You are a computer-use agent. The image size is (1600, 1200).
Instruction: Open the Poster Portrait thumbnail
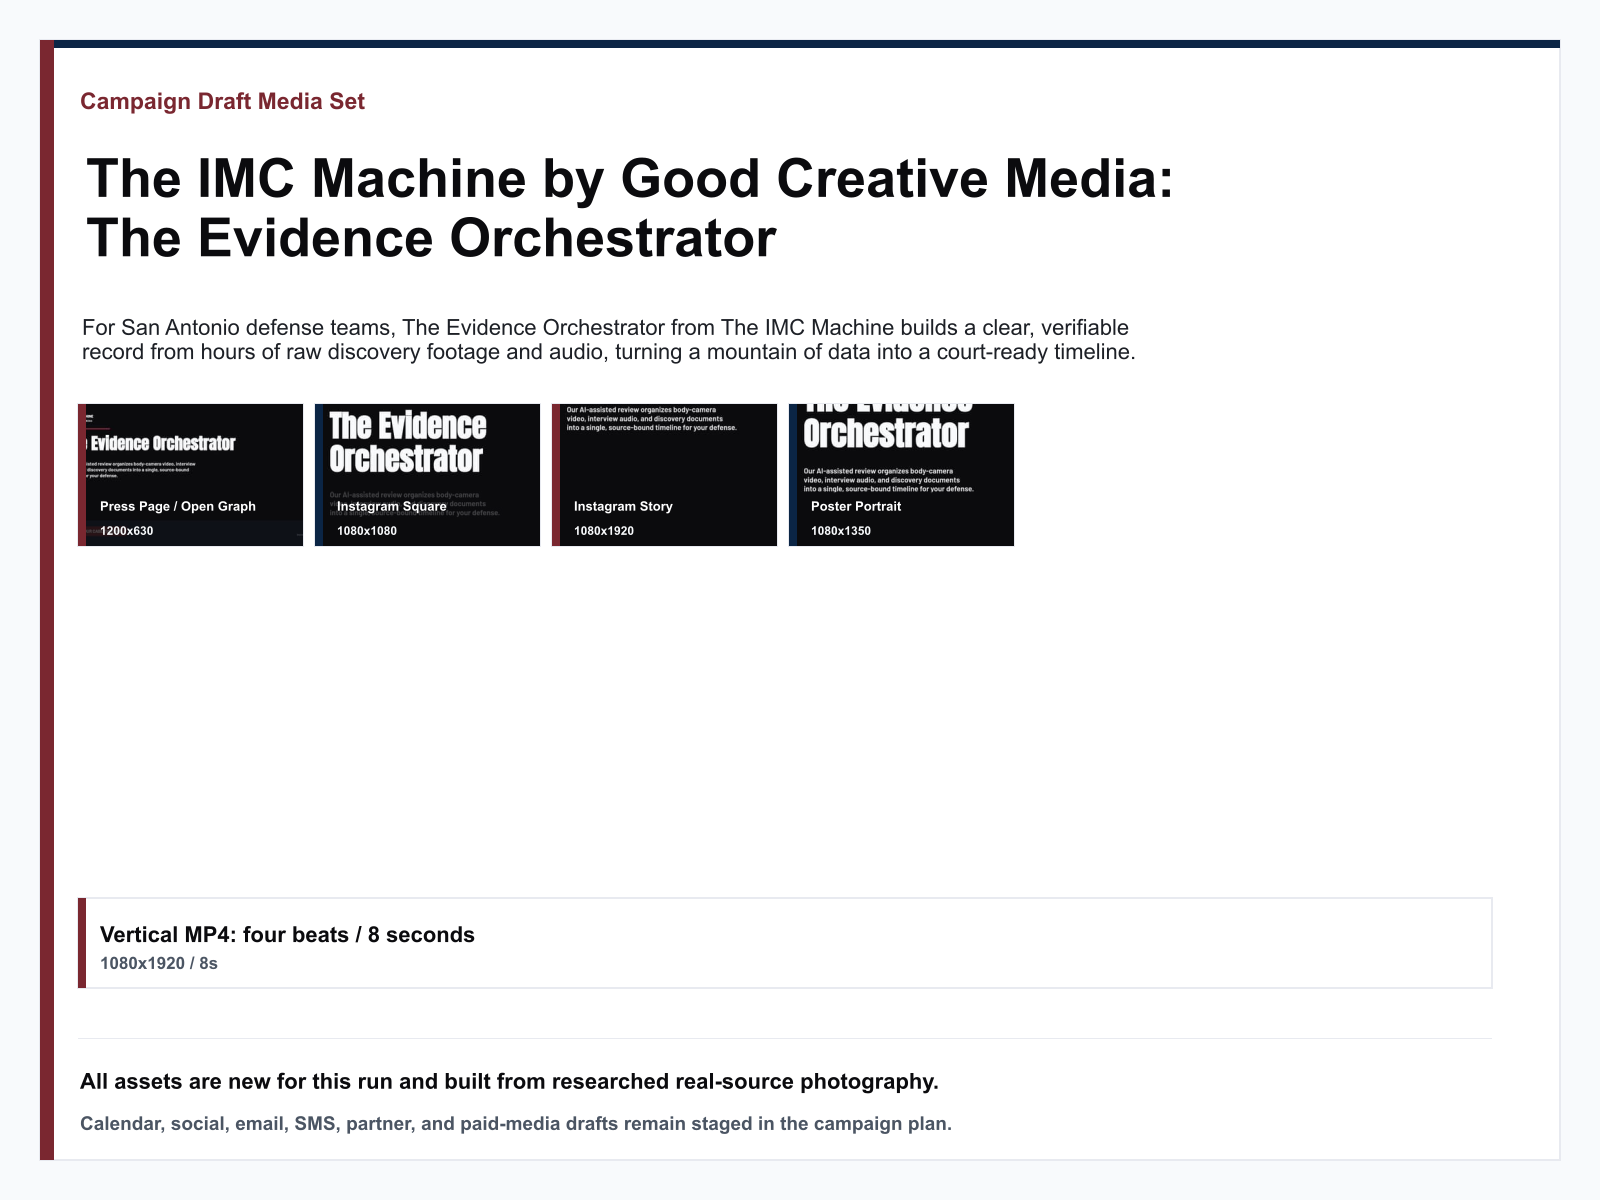[901, 475]
